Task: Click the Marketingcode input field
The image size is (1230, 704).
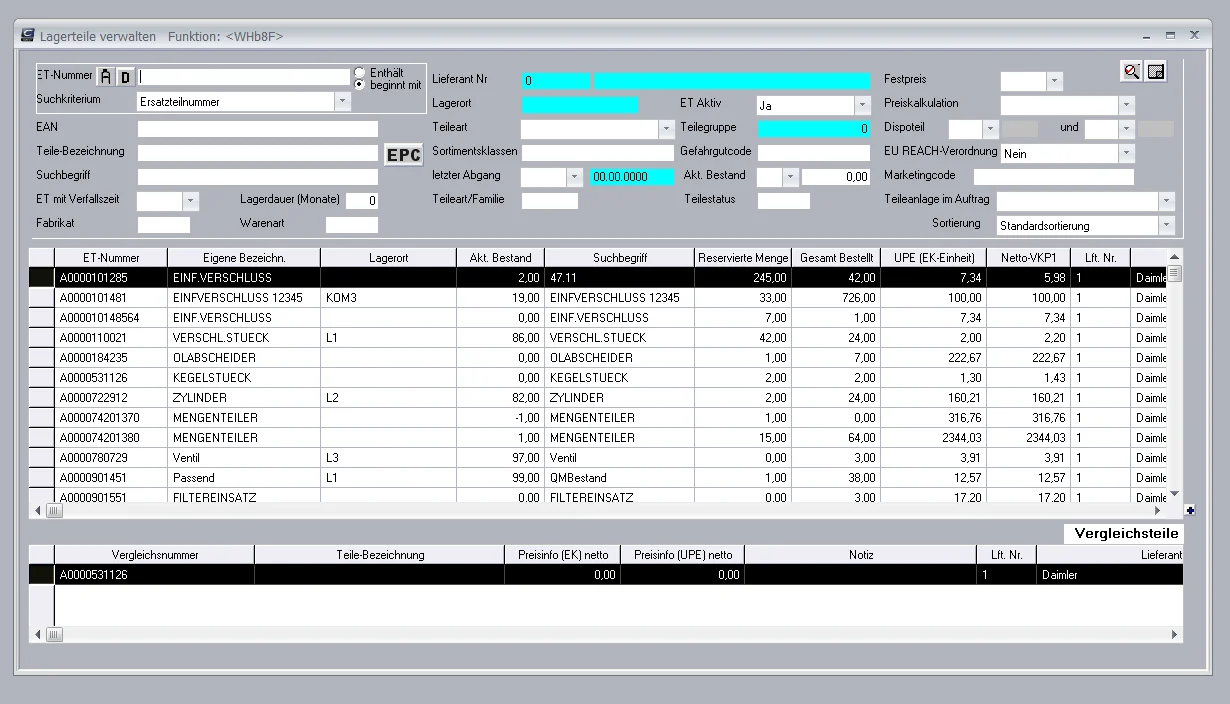Action: (x=1054, y=177)
